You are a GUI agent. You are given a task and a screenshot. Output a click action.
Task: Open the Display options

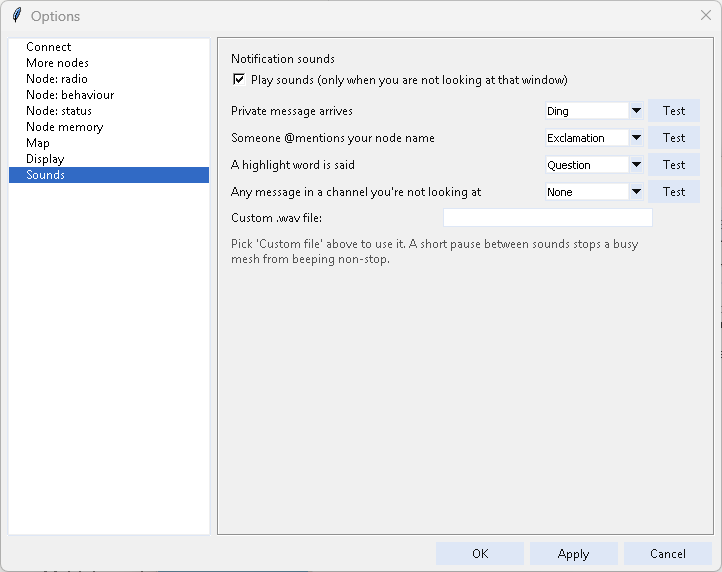coord(109,159)
